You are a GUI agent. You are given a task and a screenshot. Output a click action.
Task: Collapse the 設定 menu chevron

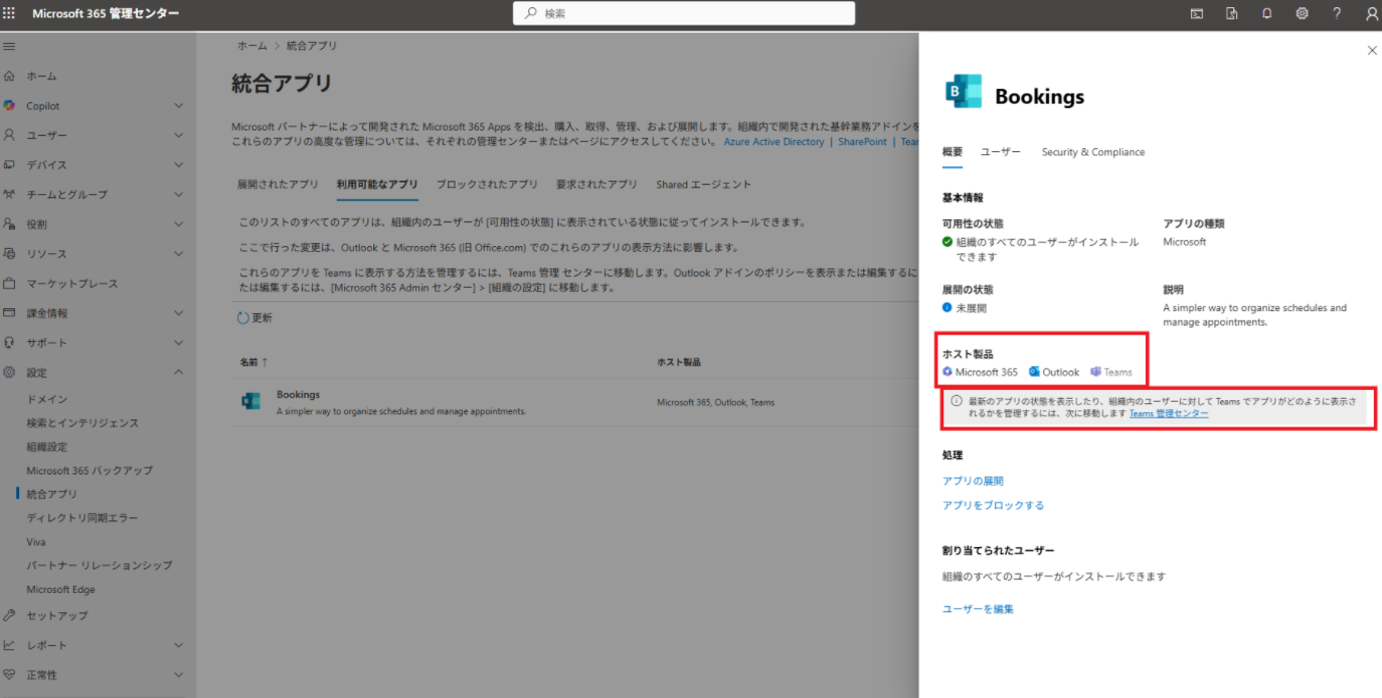[x=178, y=372]
